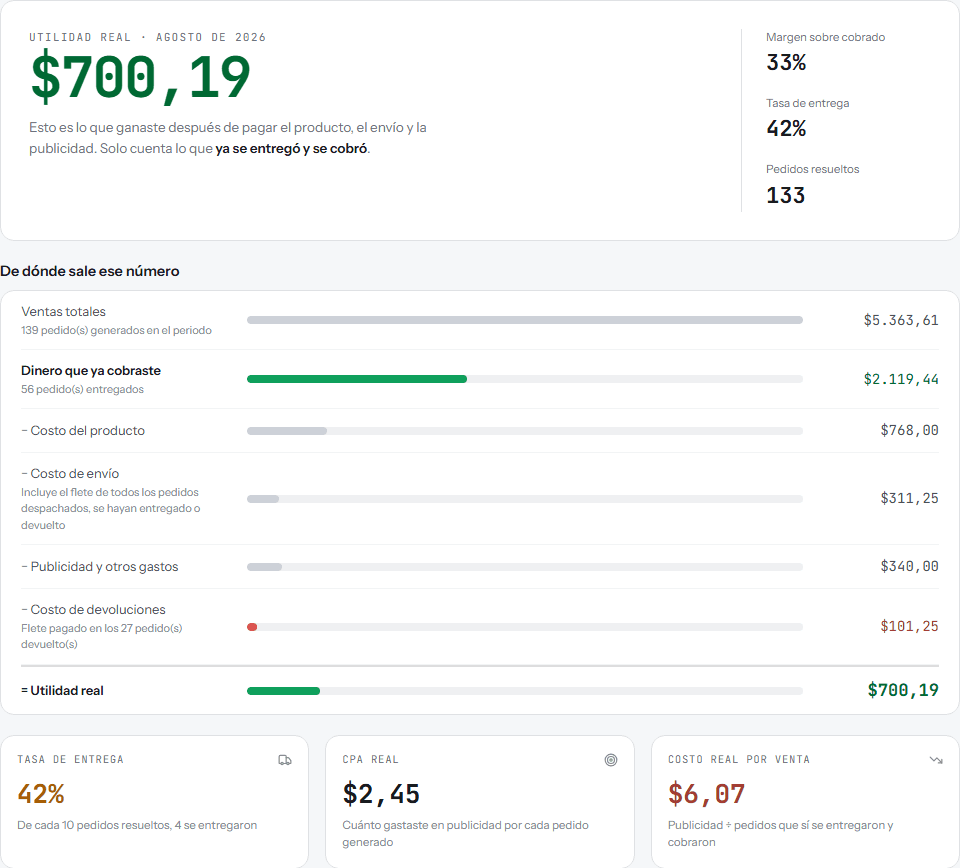Select the "– Costo de devoluciones" label

94,609
